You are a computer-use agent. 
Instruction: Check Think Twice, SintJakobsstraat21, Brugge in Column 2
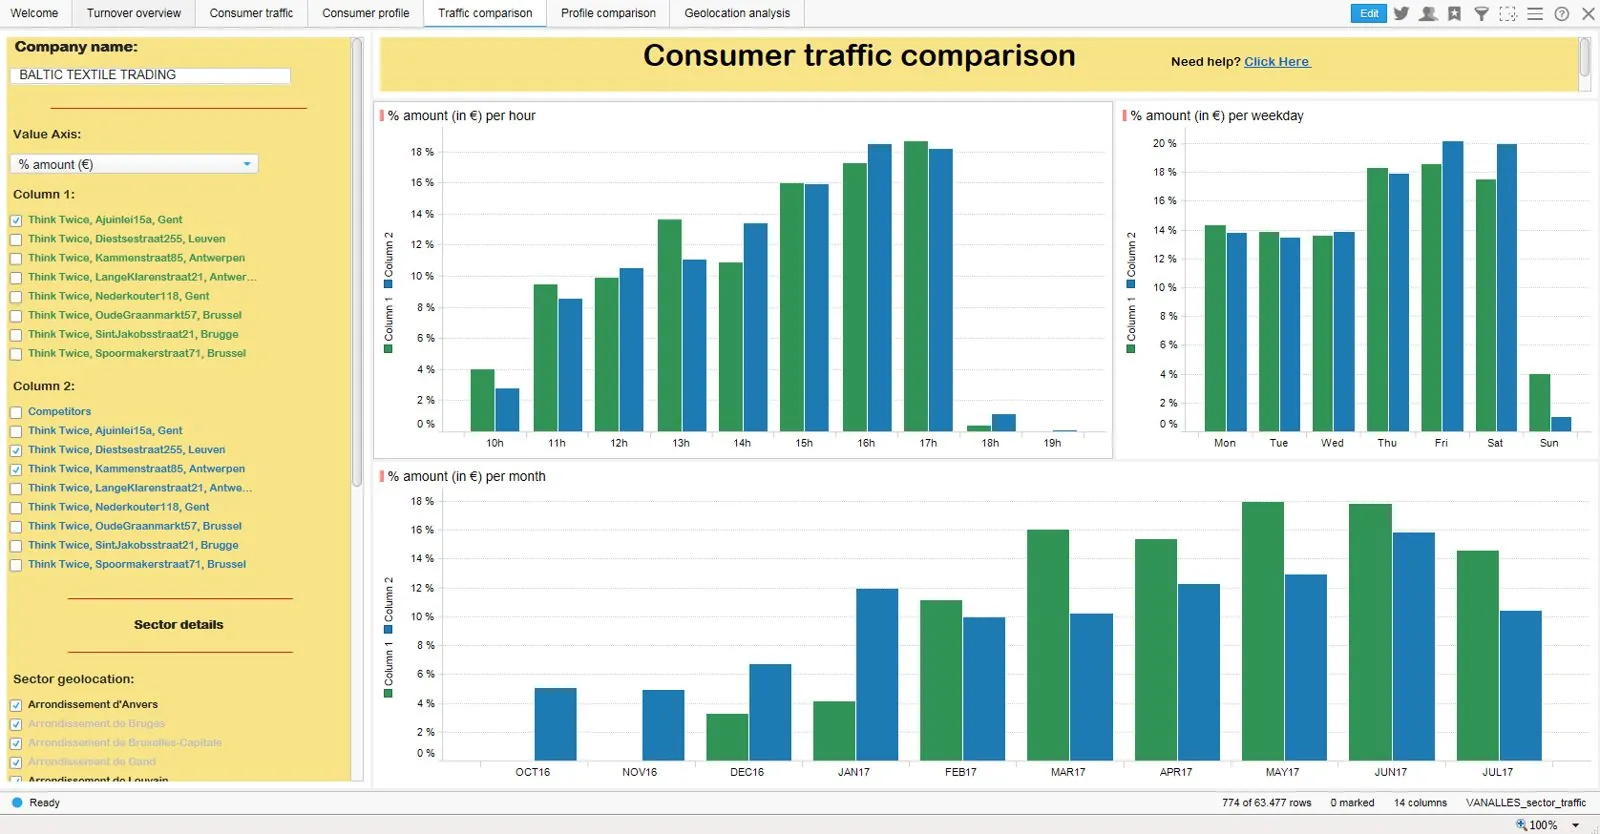point(16,546)
